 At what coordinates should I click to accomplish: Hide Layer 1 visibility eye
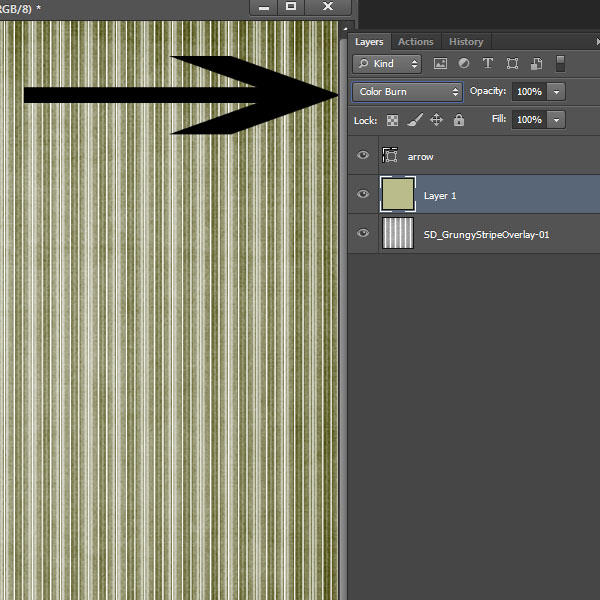(x=363, y=194)
